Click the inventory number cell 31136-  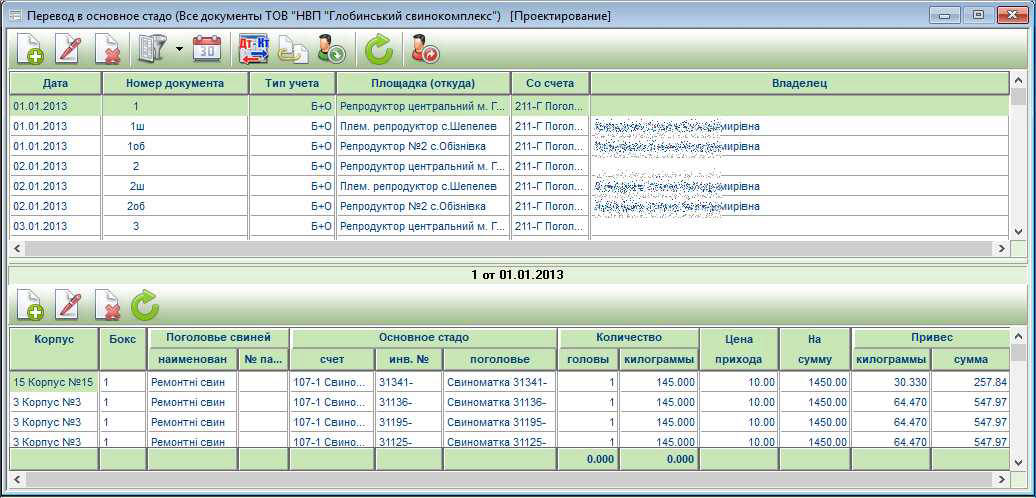[x=408, y=401]
